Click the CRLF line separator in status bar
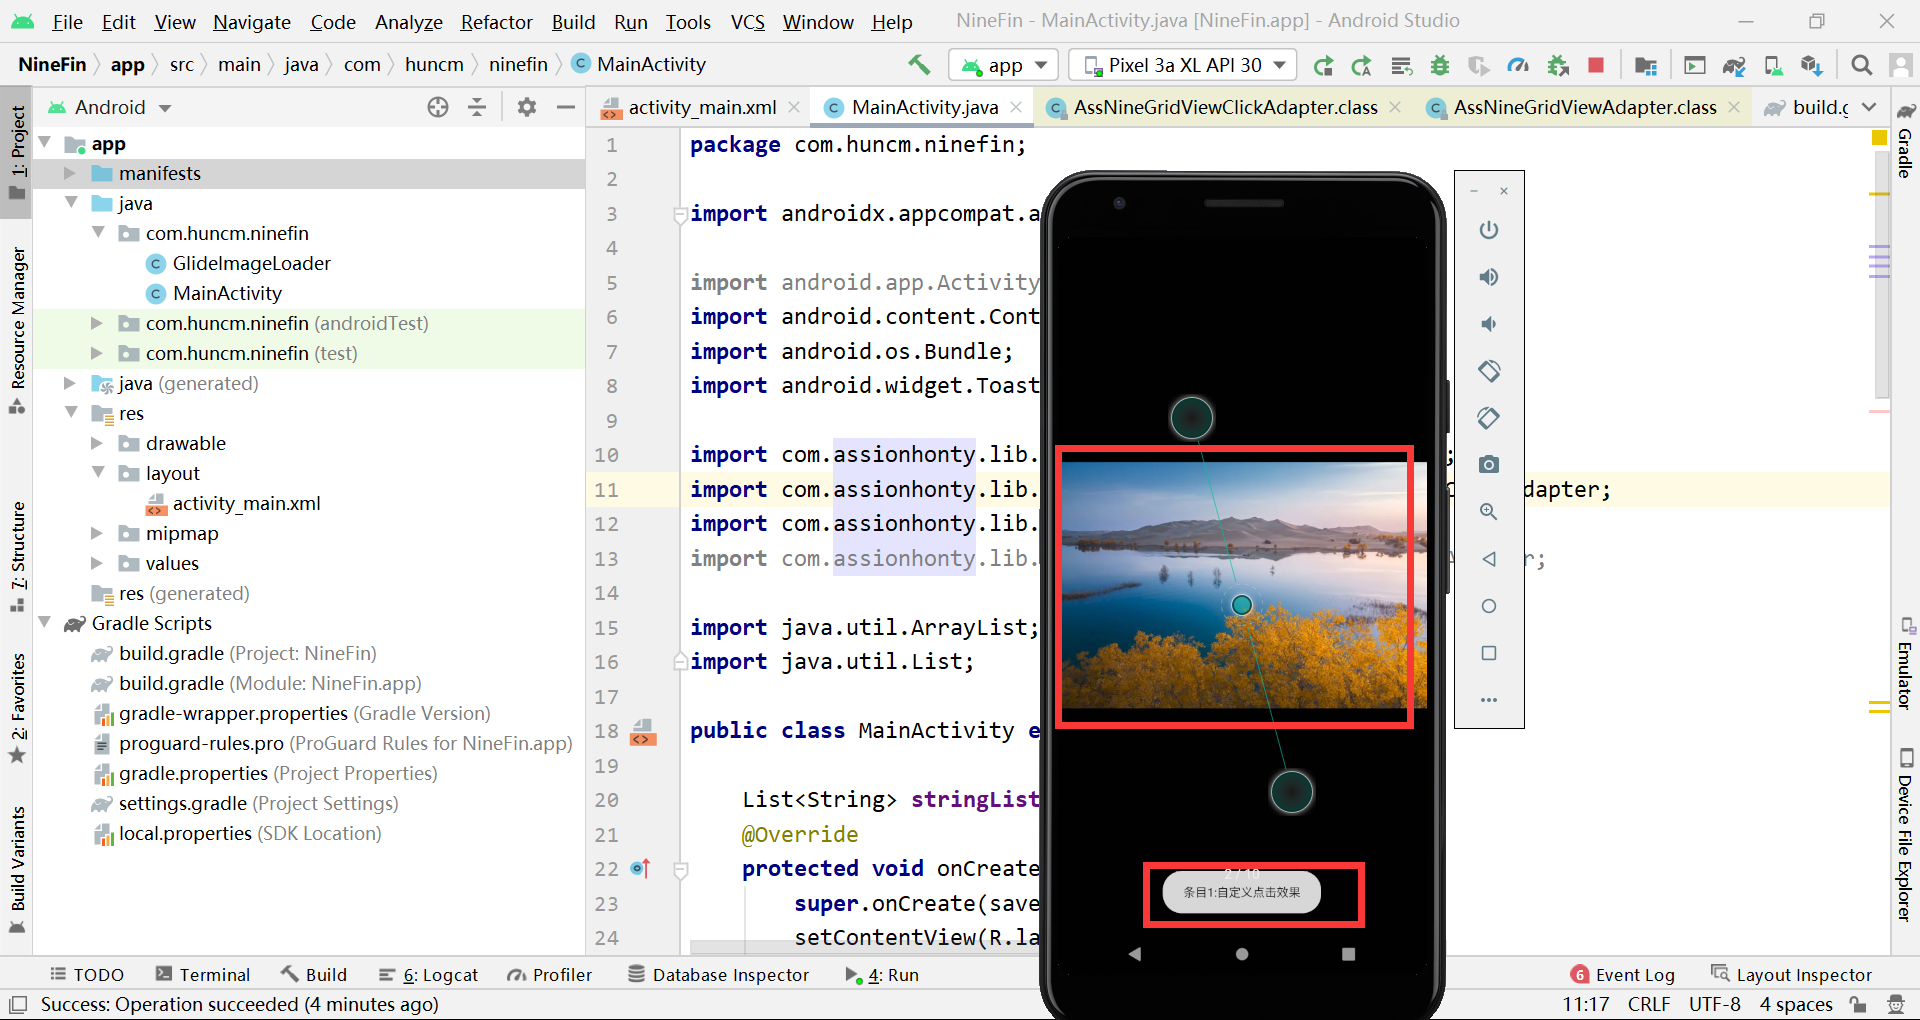 [1648, 1004]
